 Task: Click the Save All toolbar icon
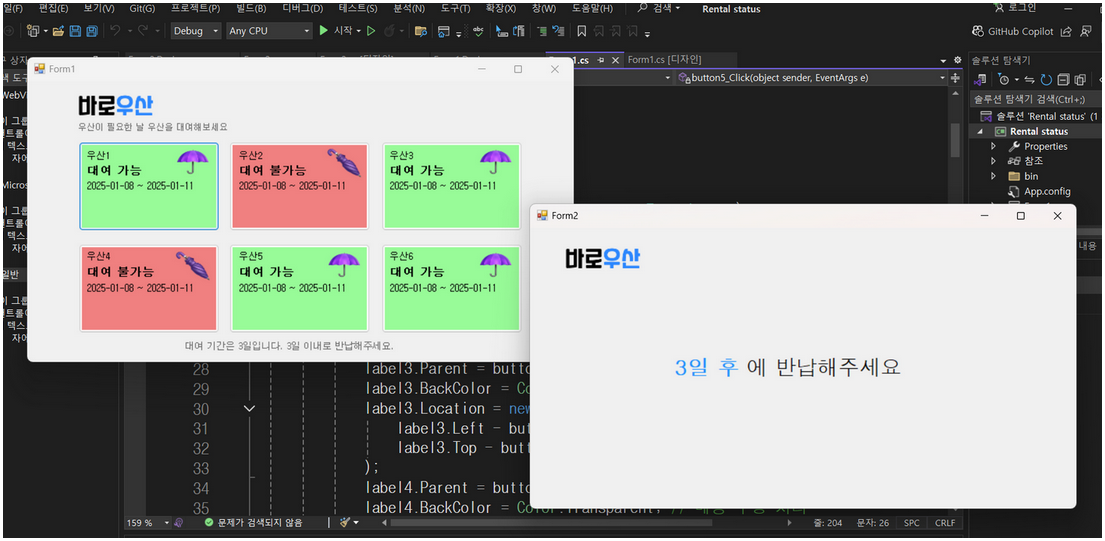[x=93, y=31]
